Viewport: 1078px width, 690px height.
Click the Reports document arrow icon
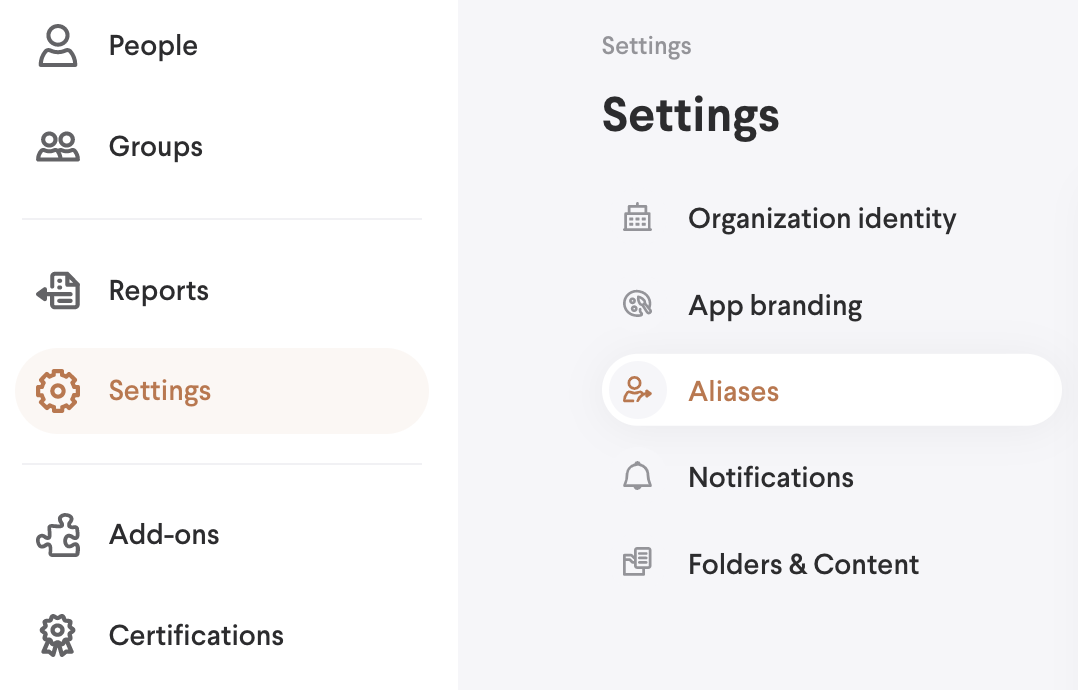pos(58,291)
